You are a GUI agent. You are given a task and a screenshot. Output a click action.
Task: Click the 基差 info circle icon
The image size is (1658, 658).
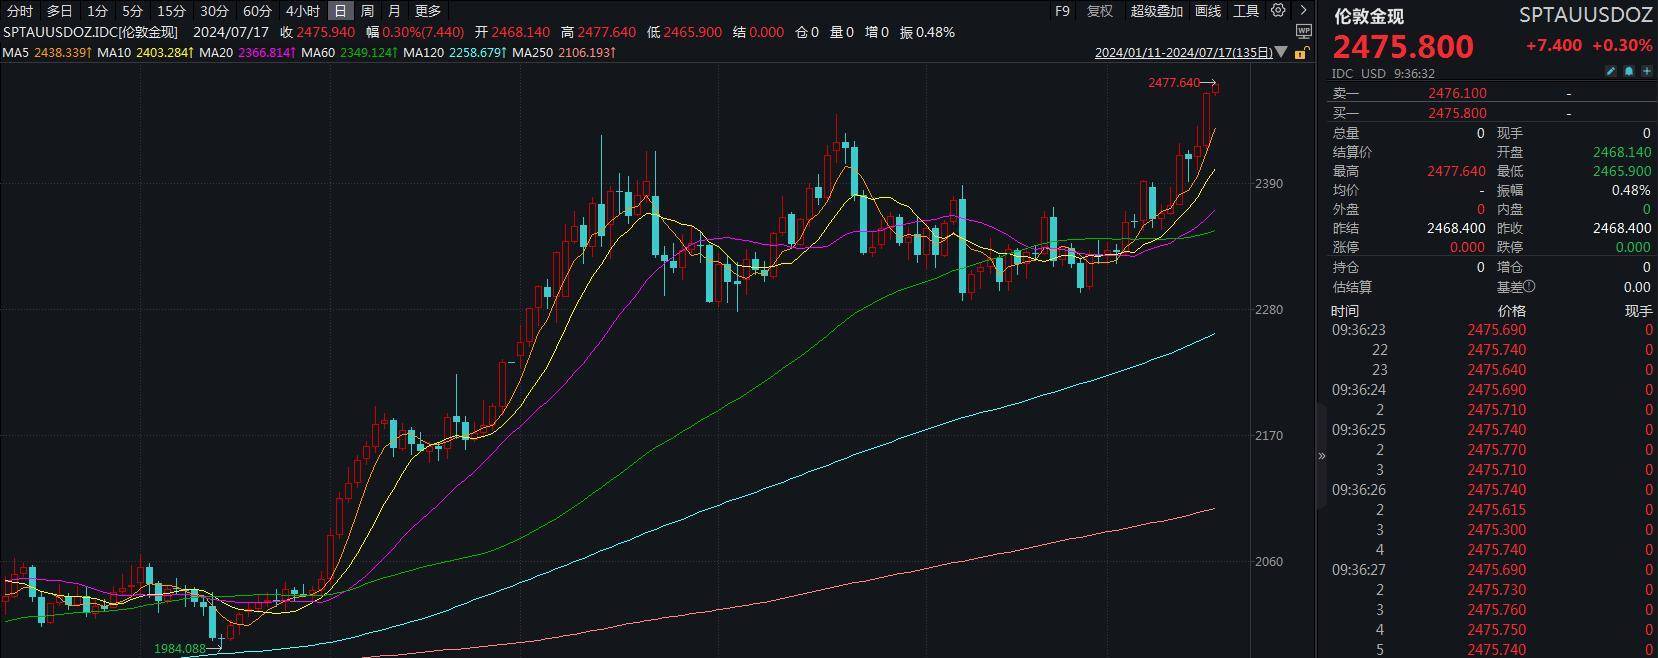[x=1529, y=287]
